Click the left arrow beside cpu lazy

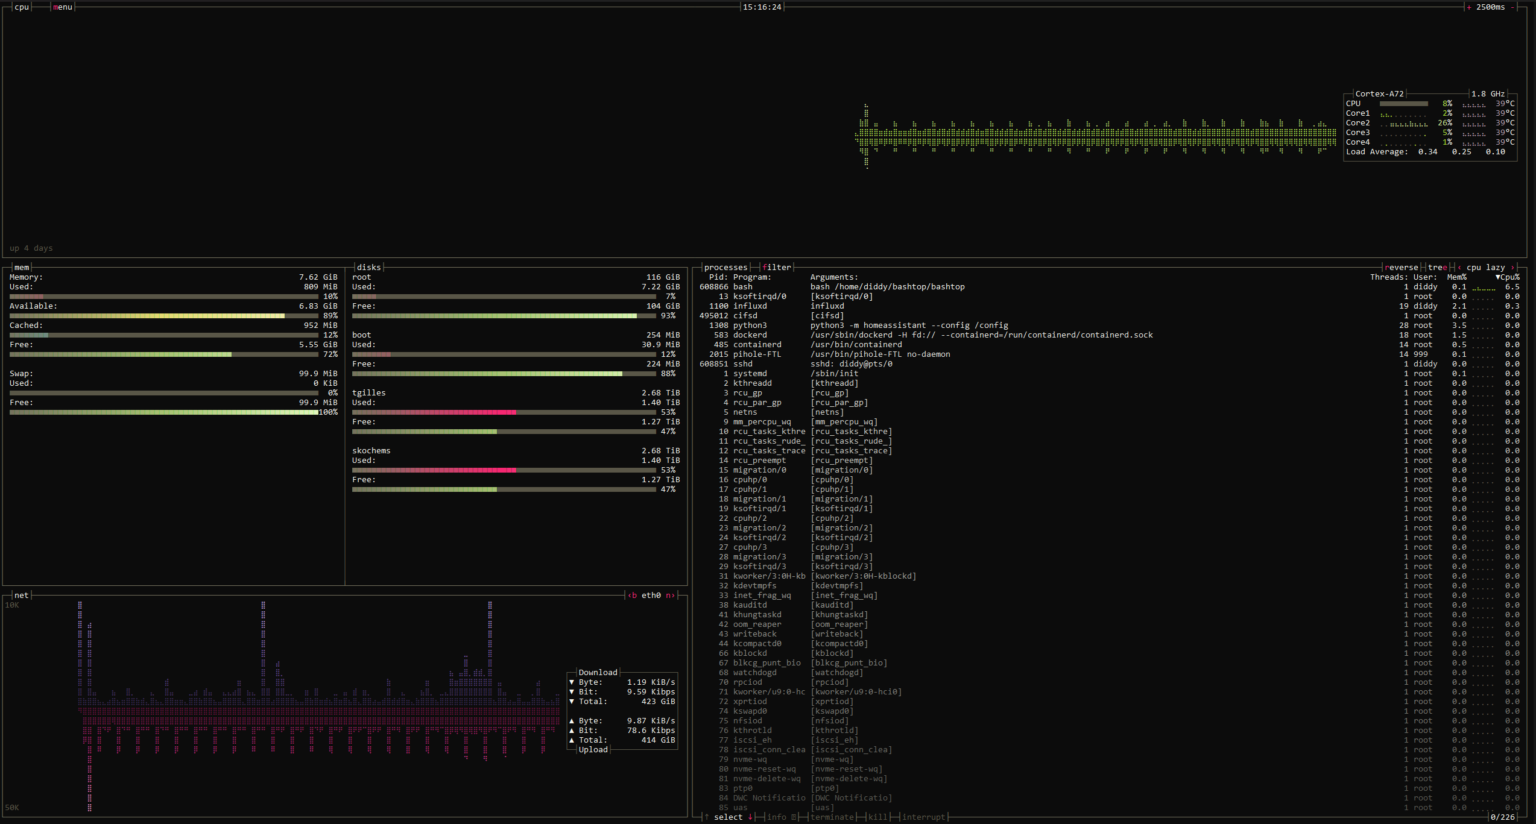click(x=1460, y=267)
